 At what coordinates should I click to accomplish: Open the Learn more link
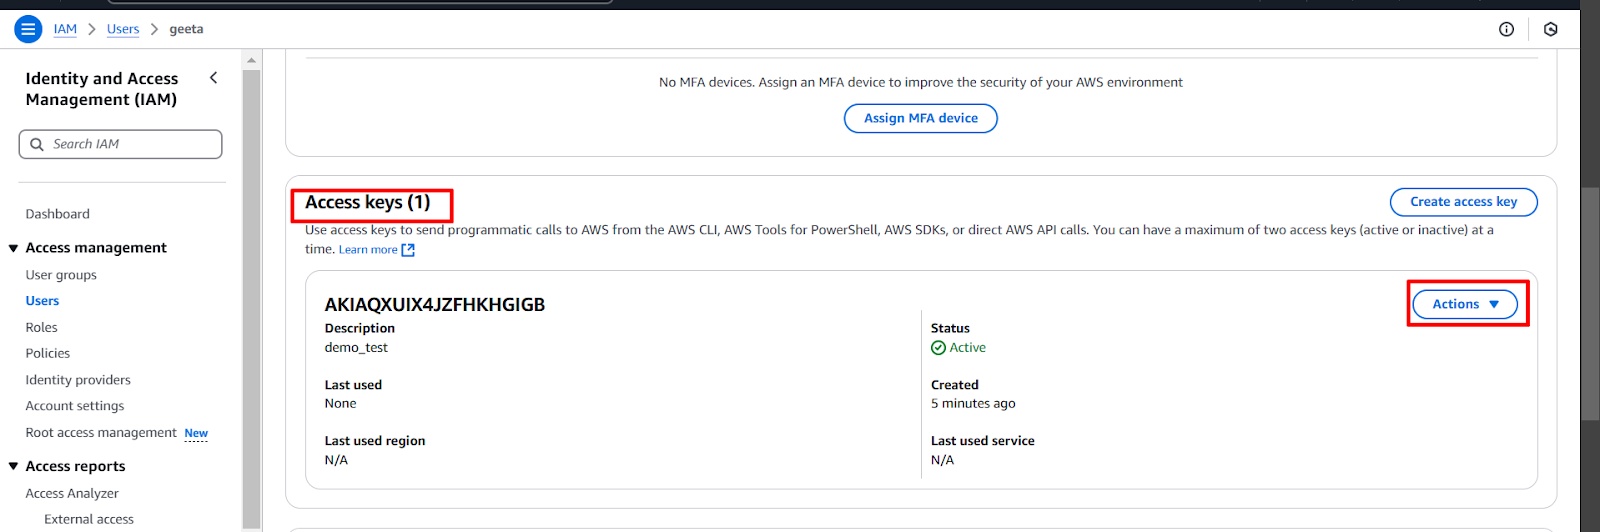coord(368,250)
